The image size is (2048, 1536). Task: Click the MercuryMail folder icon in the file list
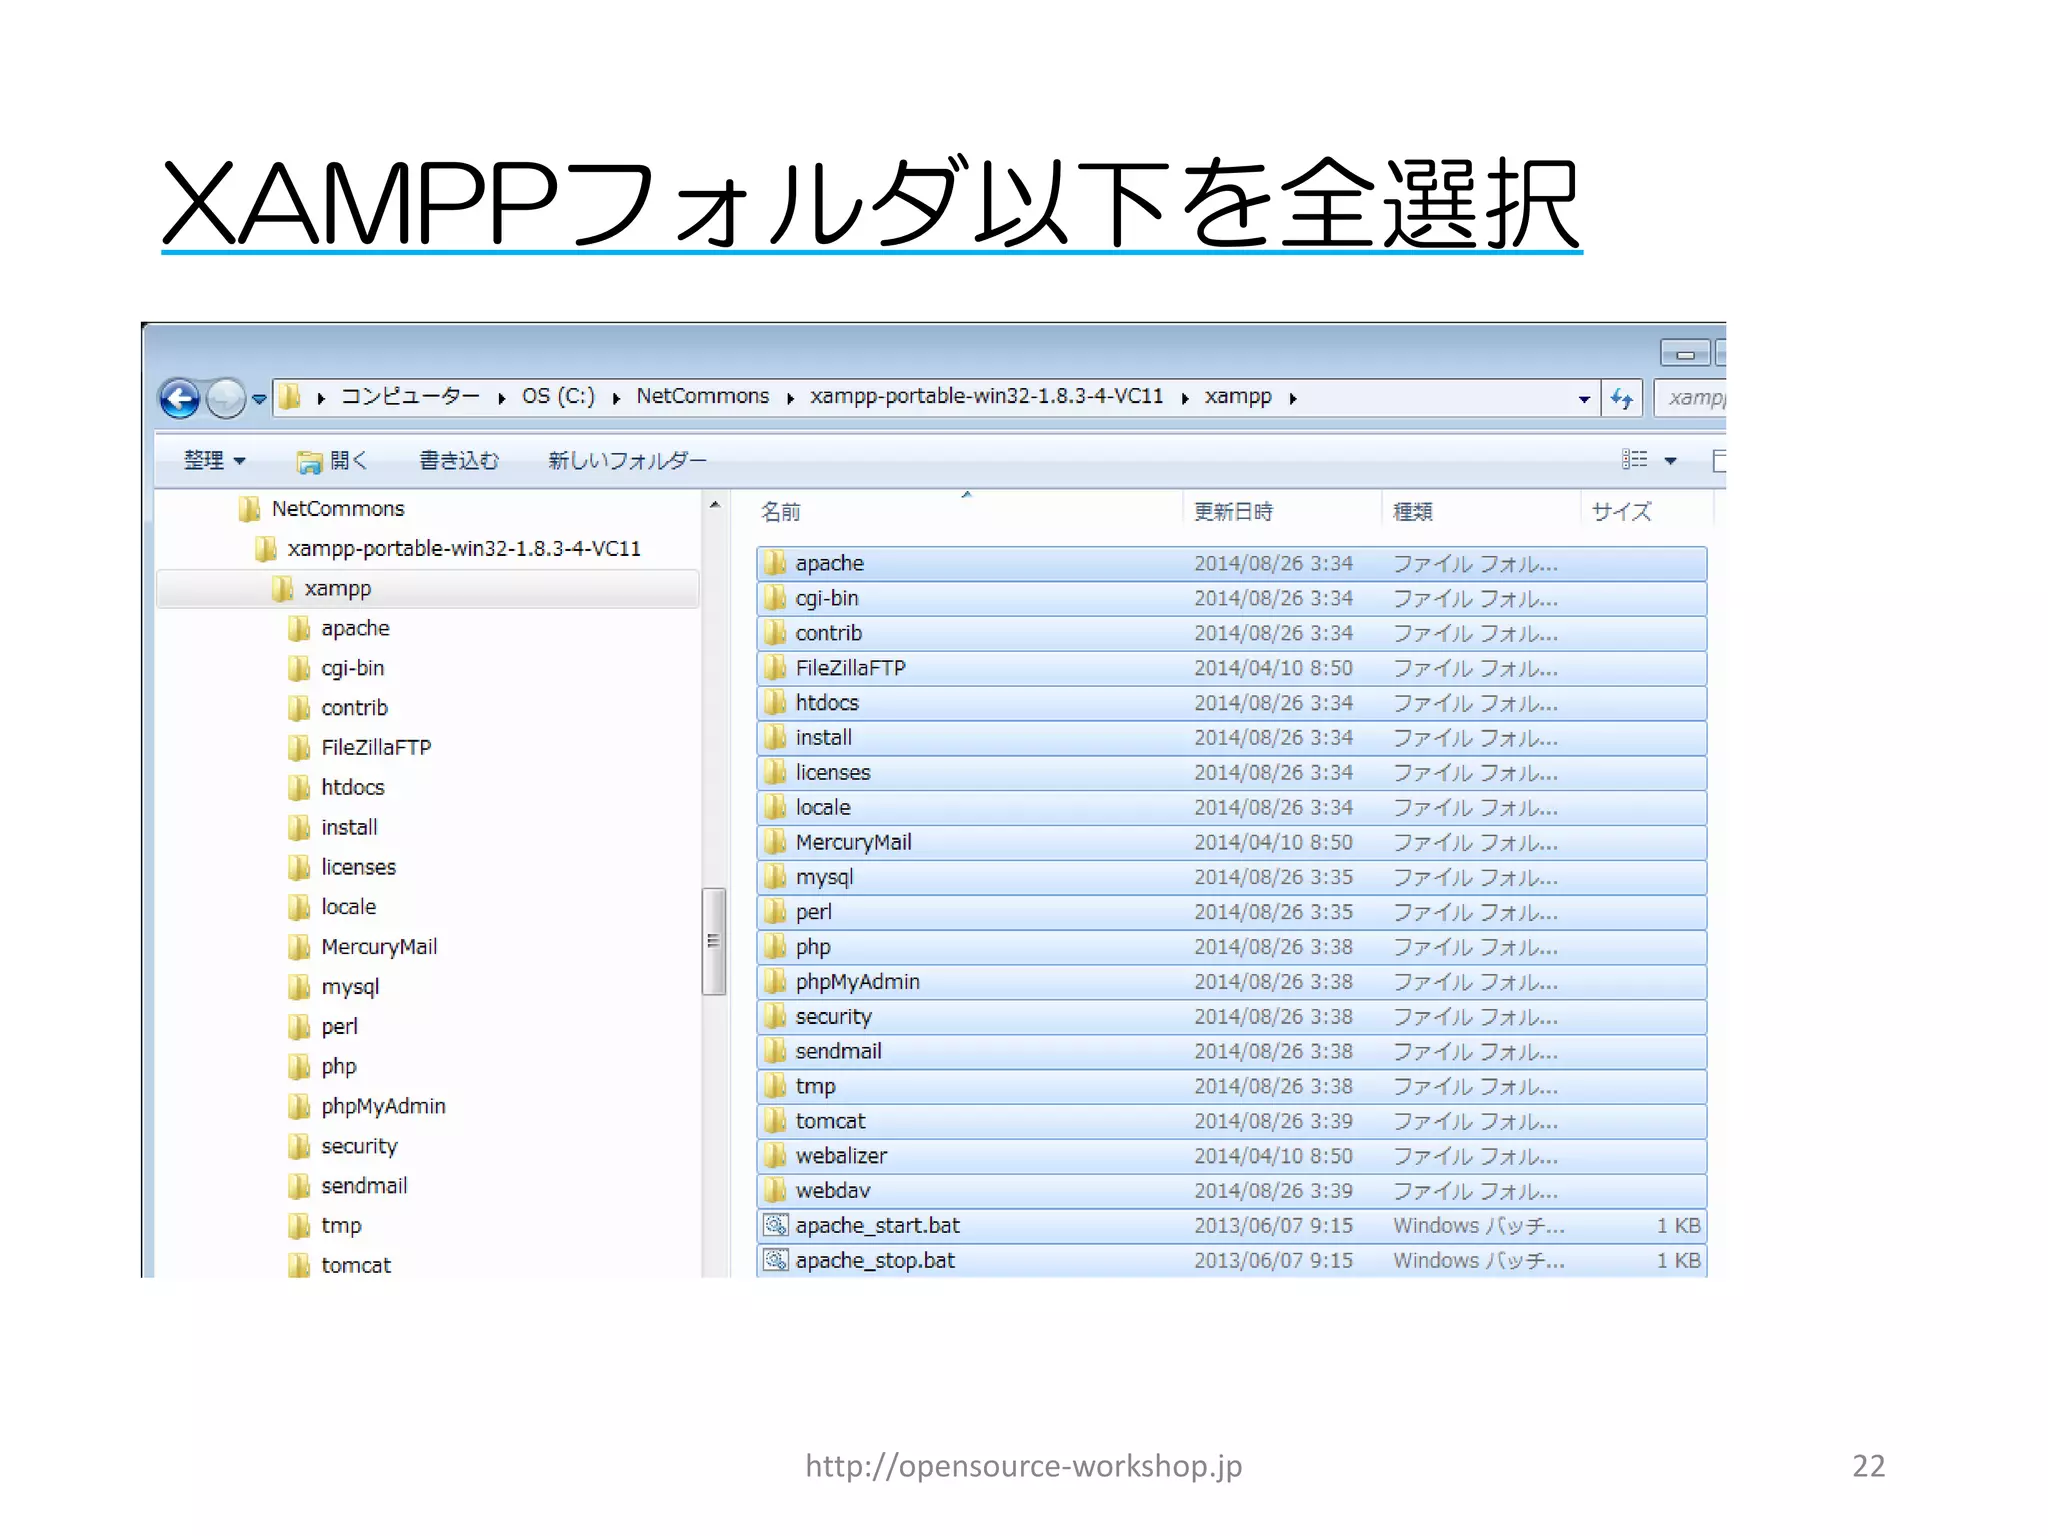774,843
